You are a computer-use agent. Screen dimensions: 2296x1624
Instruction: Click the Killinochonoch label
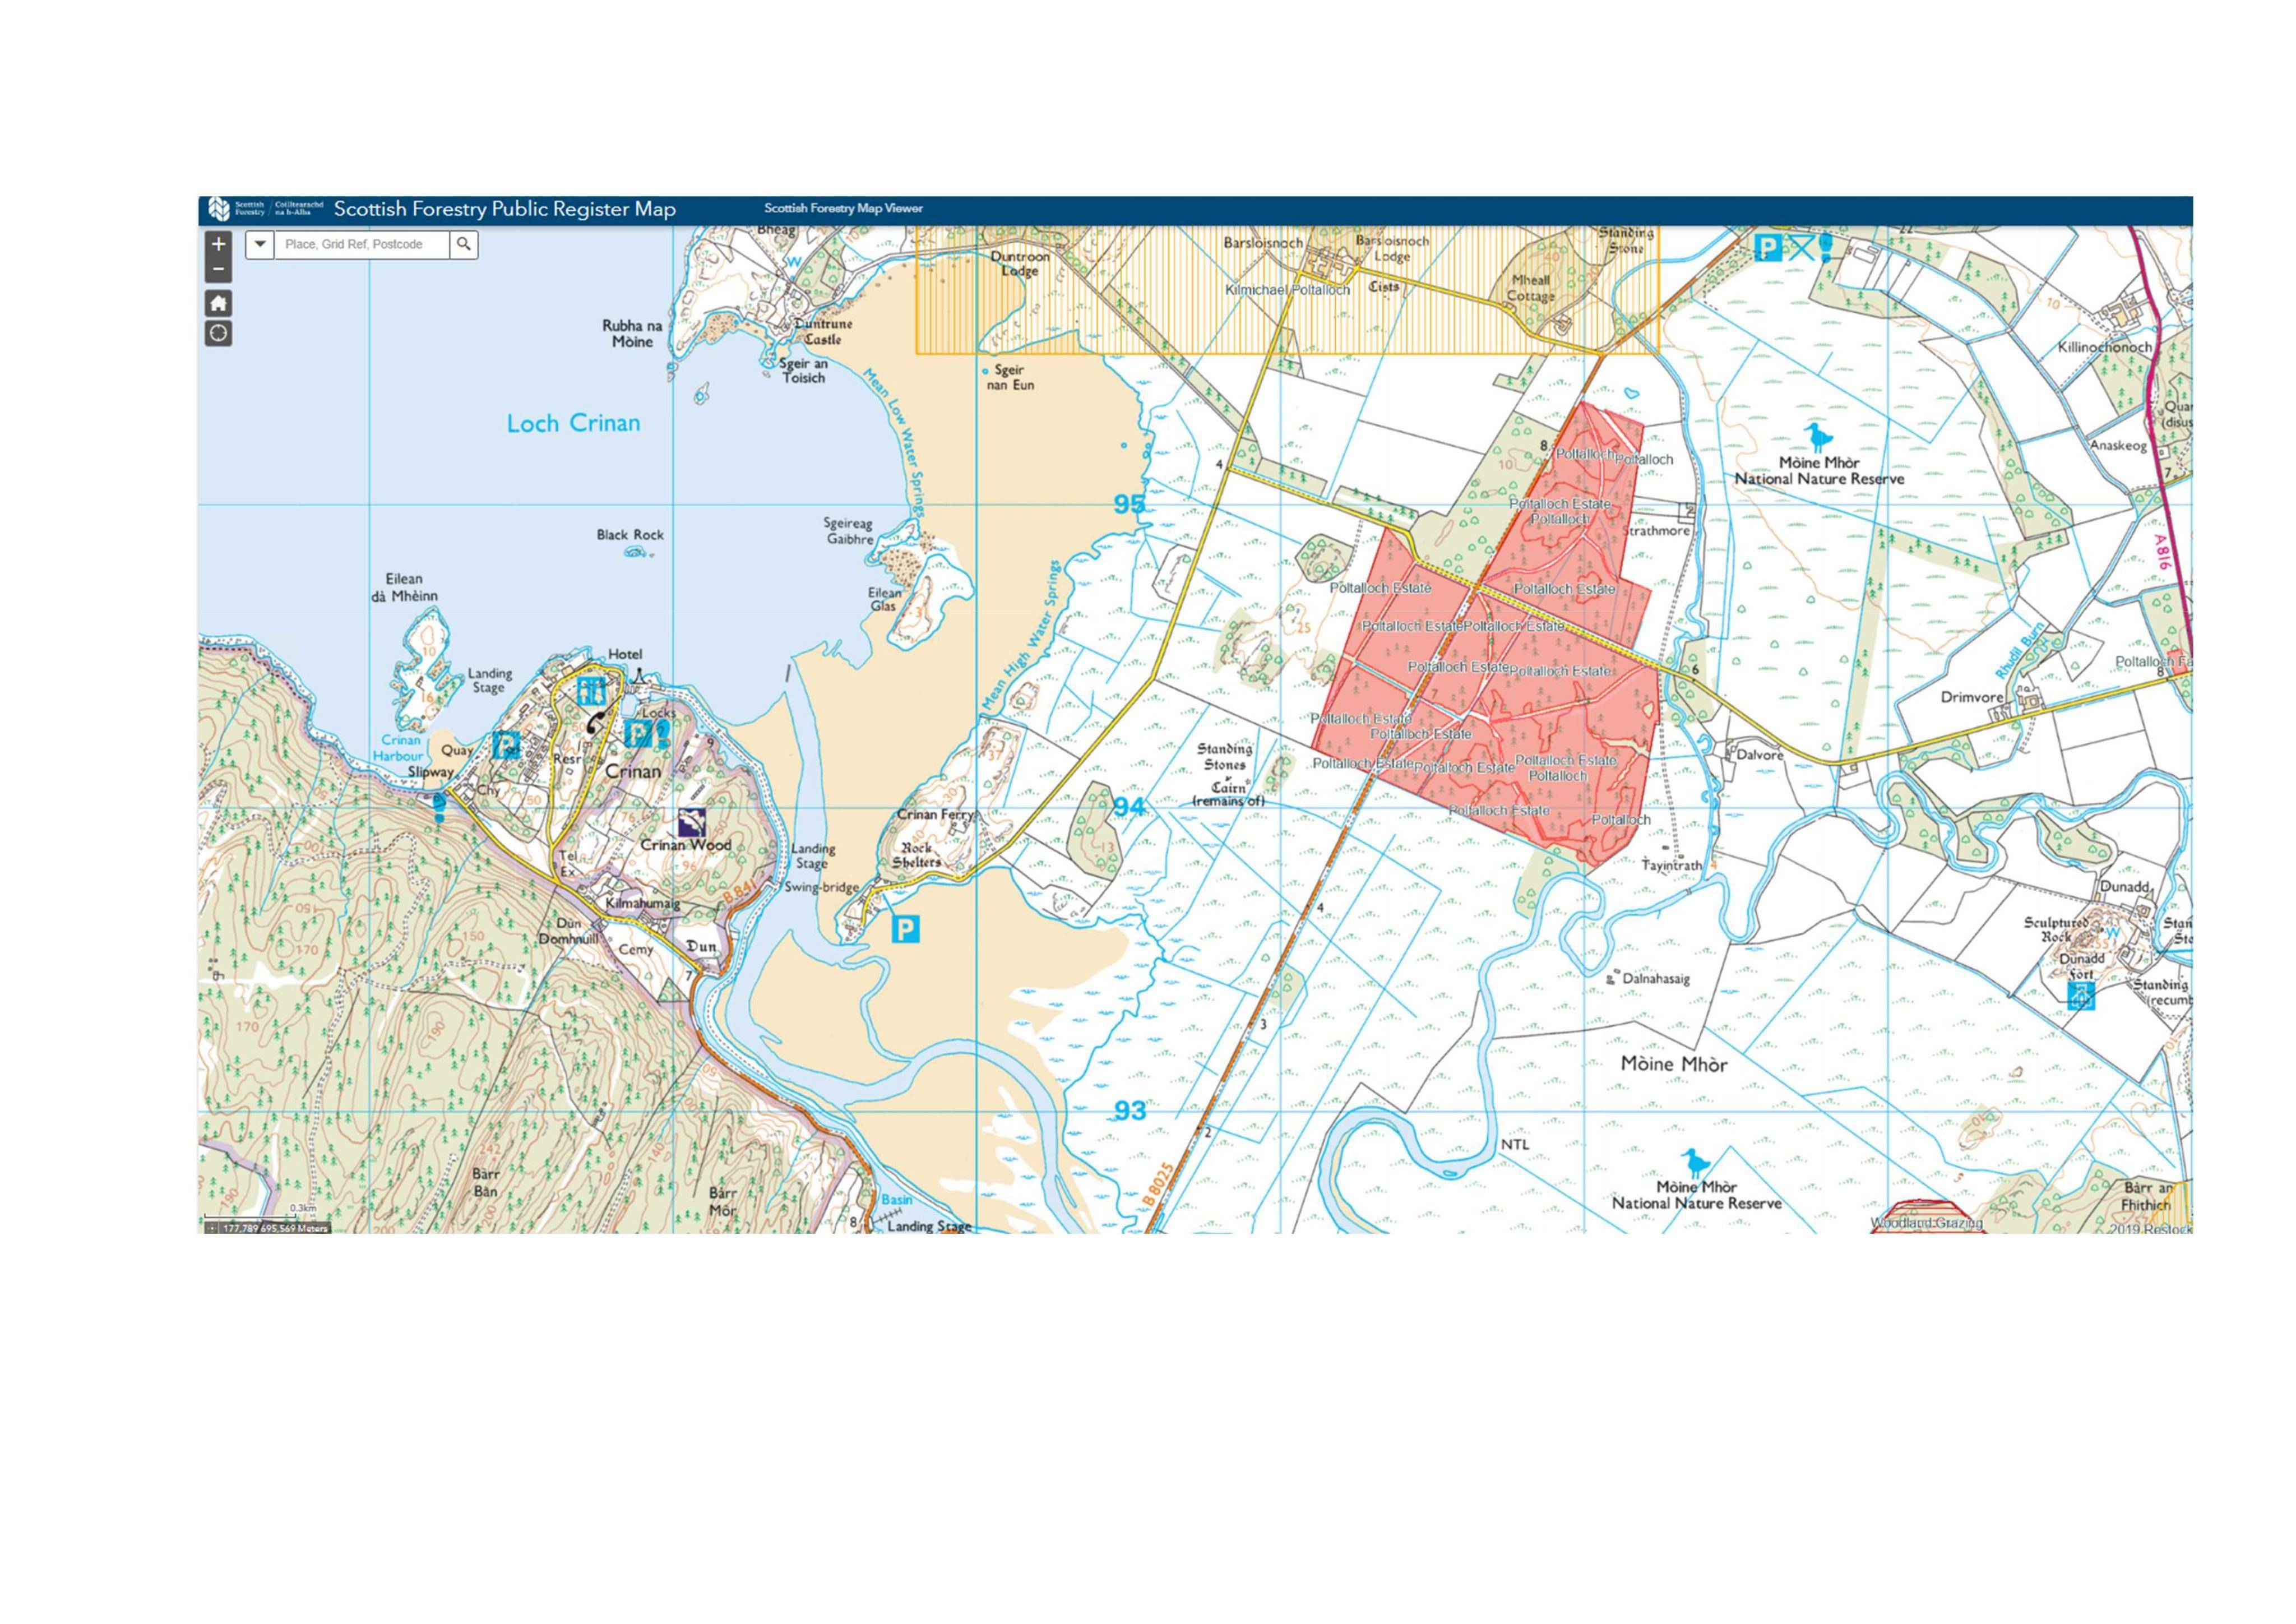[2105, 347]
